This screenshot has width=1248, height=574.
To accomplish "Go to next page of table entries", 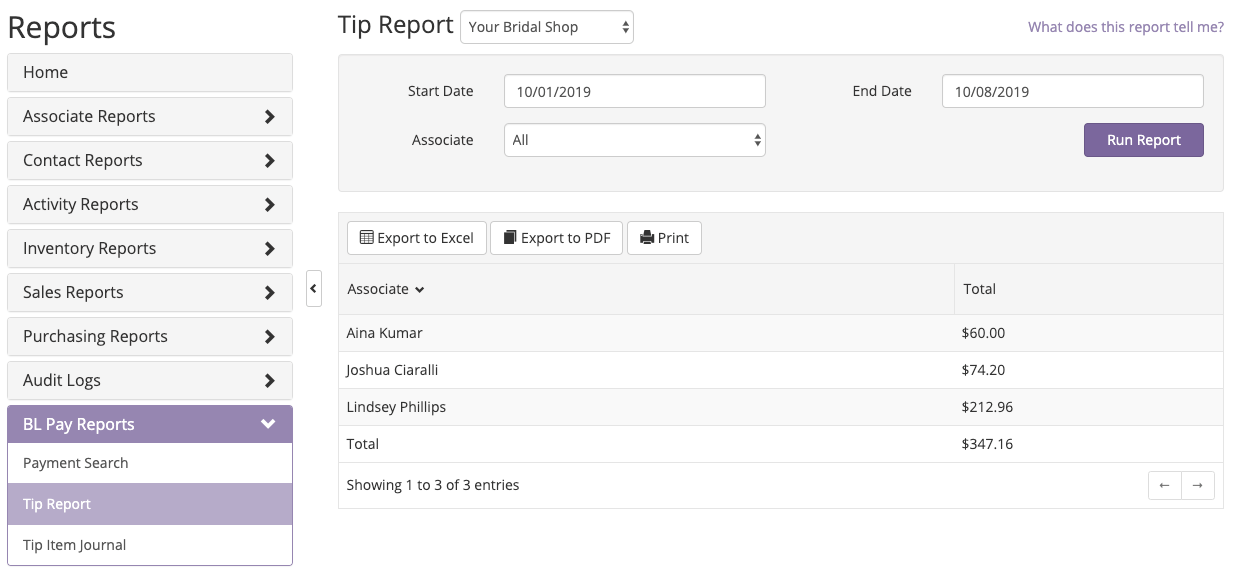I will click(1198, 486).
